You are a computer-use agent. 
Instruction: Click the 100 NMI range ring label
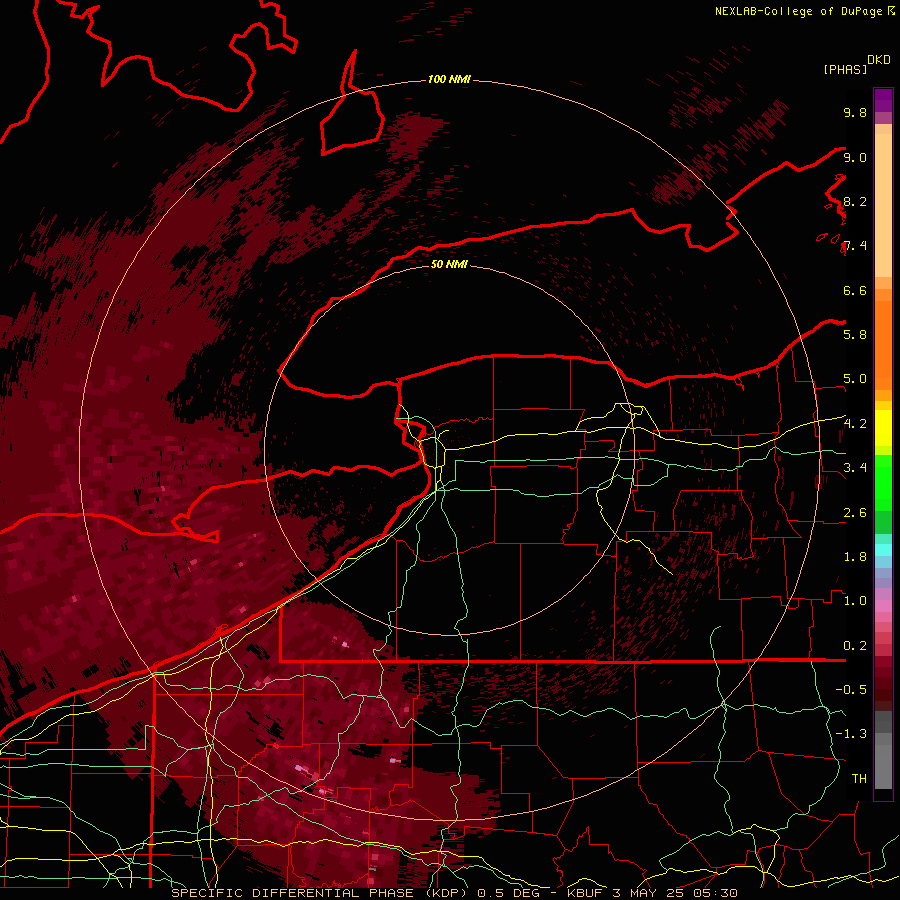[449, 79]
